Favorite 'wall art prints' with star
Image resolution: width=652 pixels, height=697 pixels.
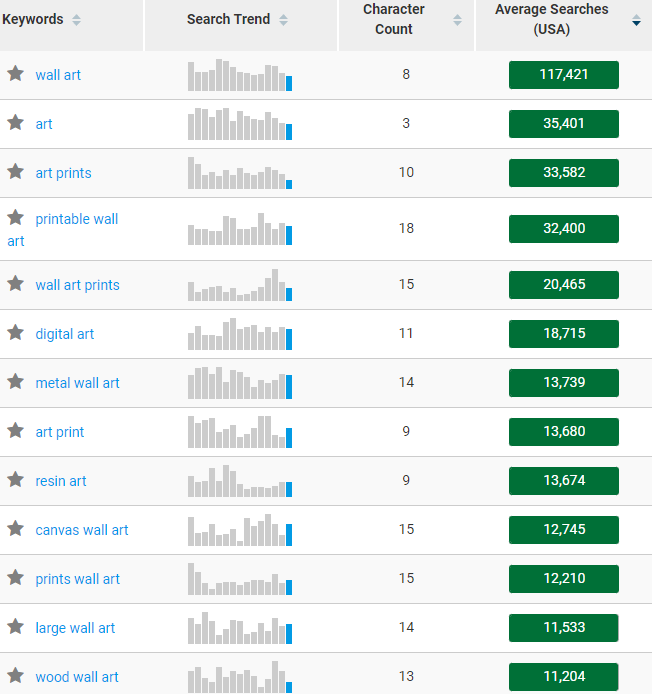click(16, 284)
